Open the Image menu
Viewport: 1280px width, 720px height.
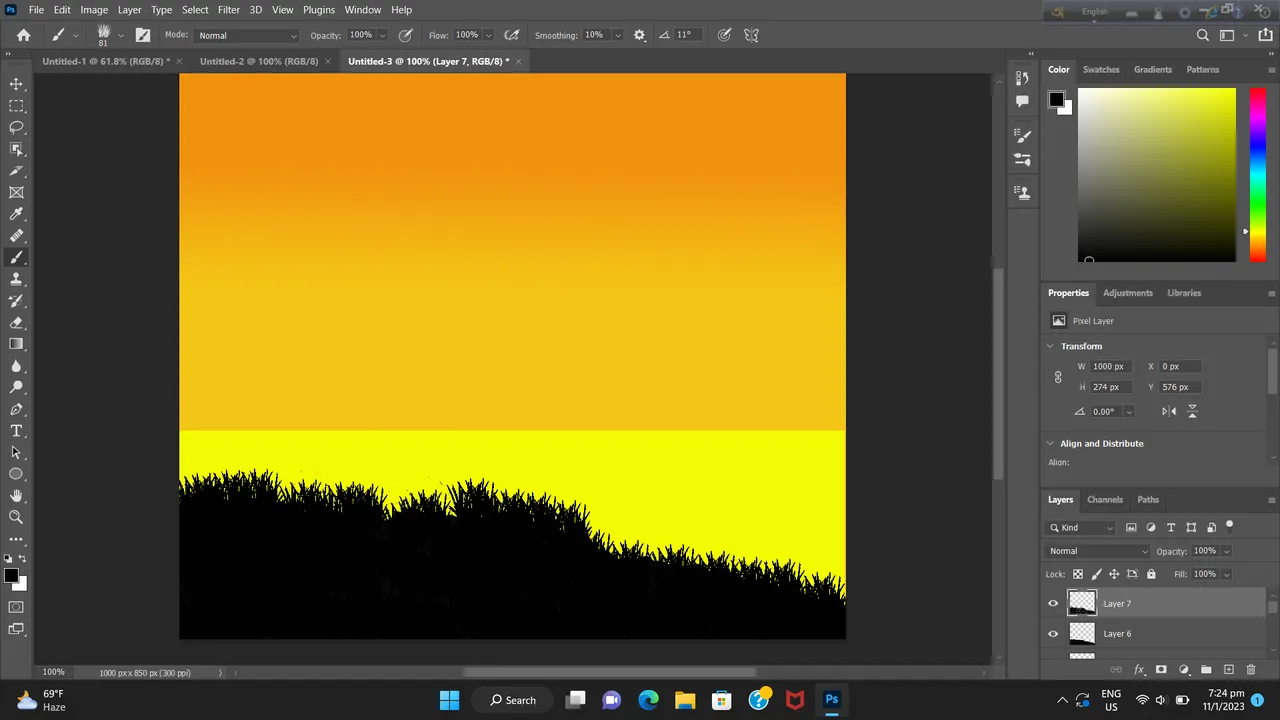coord(94,10)
